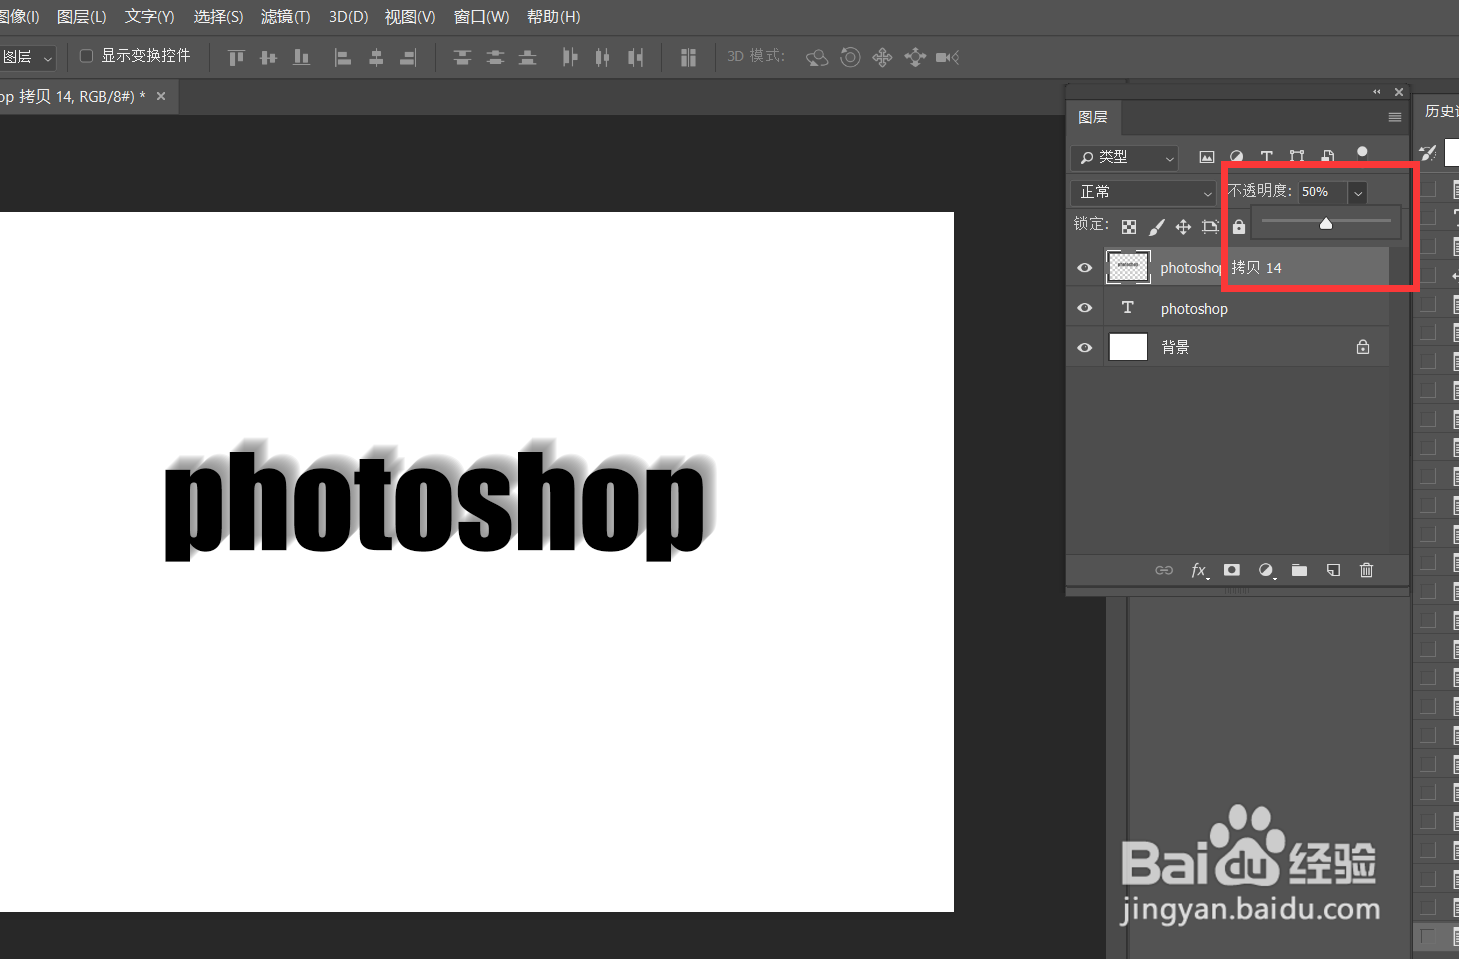Viewport: 1459px width, 959px height.
Task: Collapse the Layers panel with double arrows
Action: tap(1376, 92)
